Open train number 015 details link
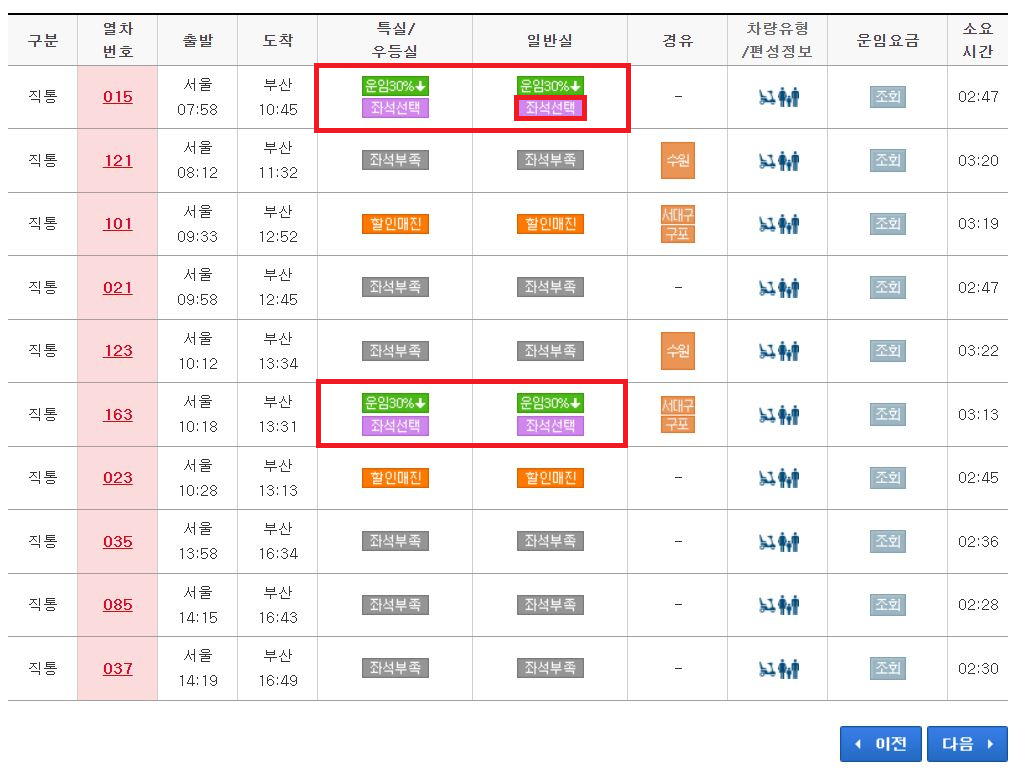 (x=118, y=97)
